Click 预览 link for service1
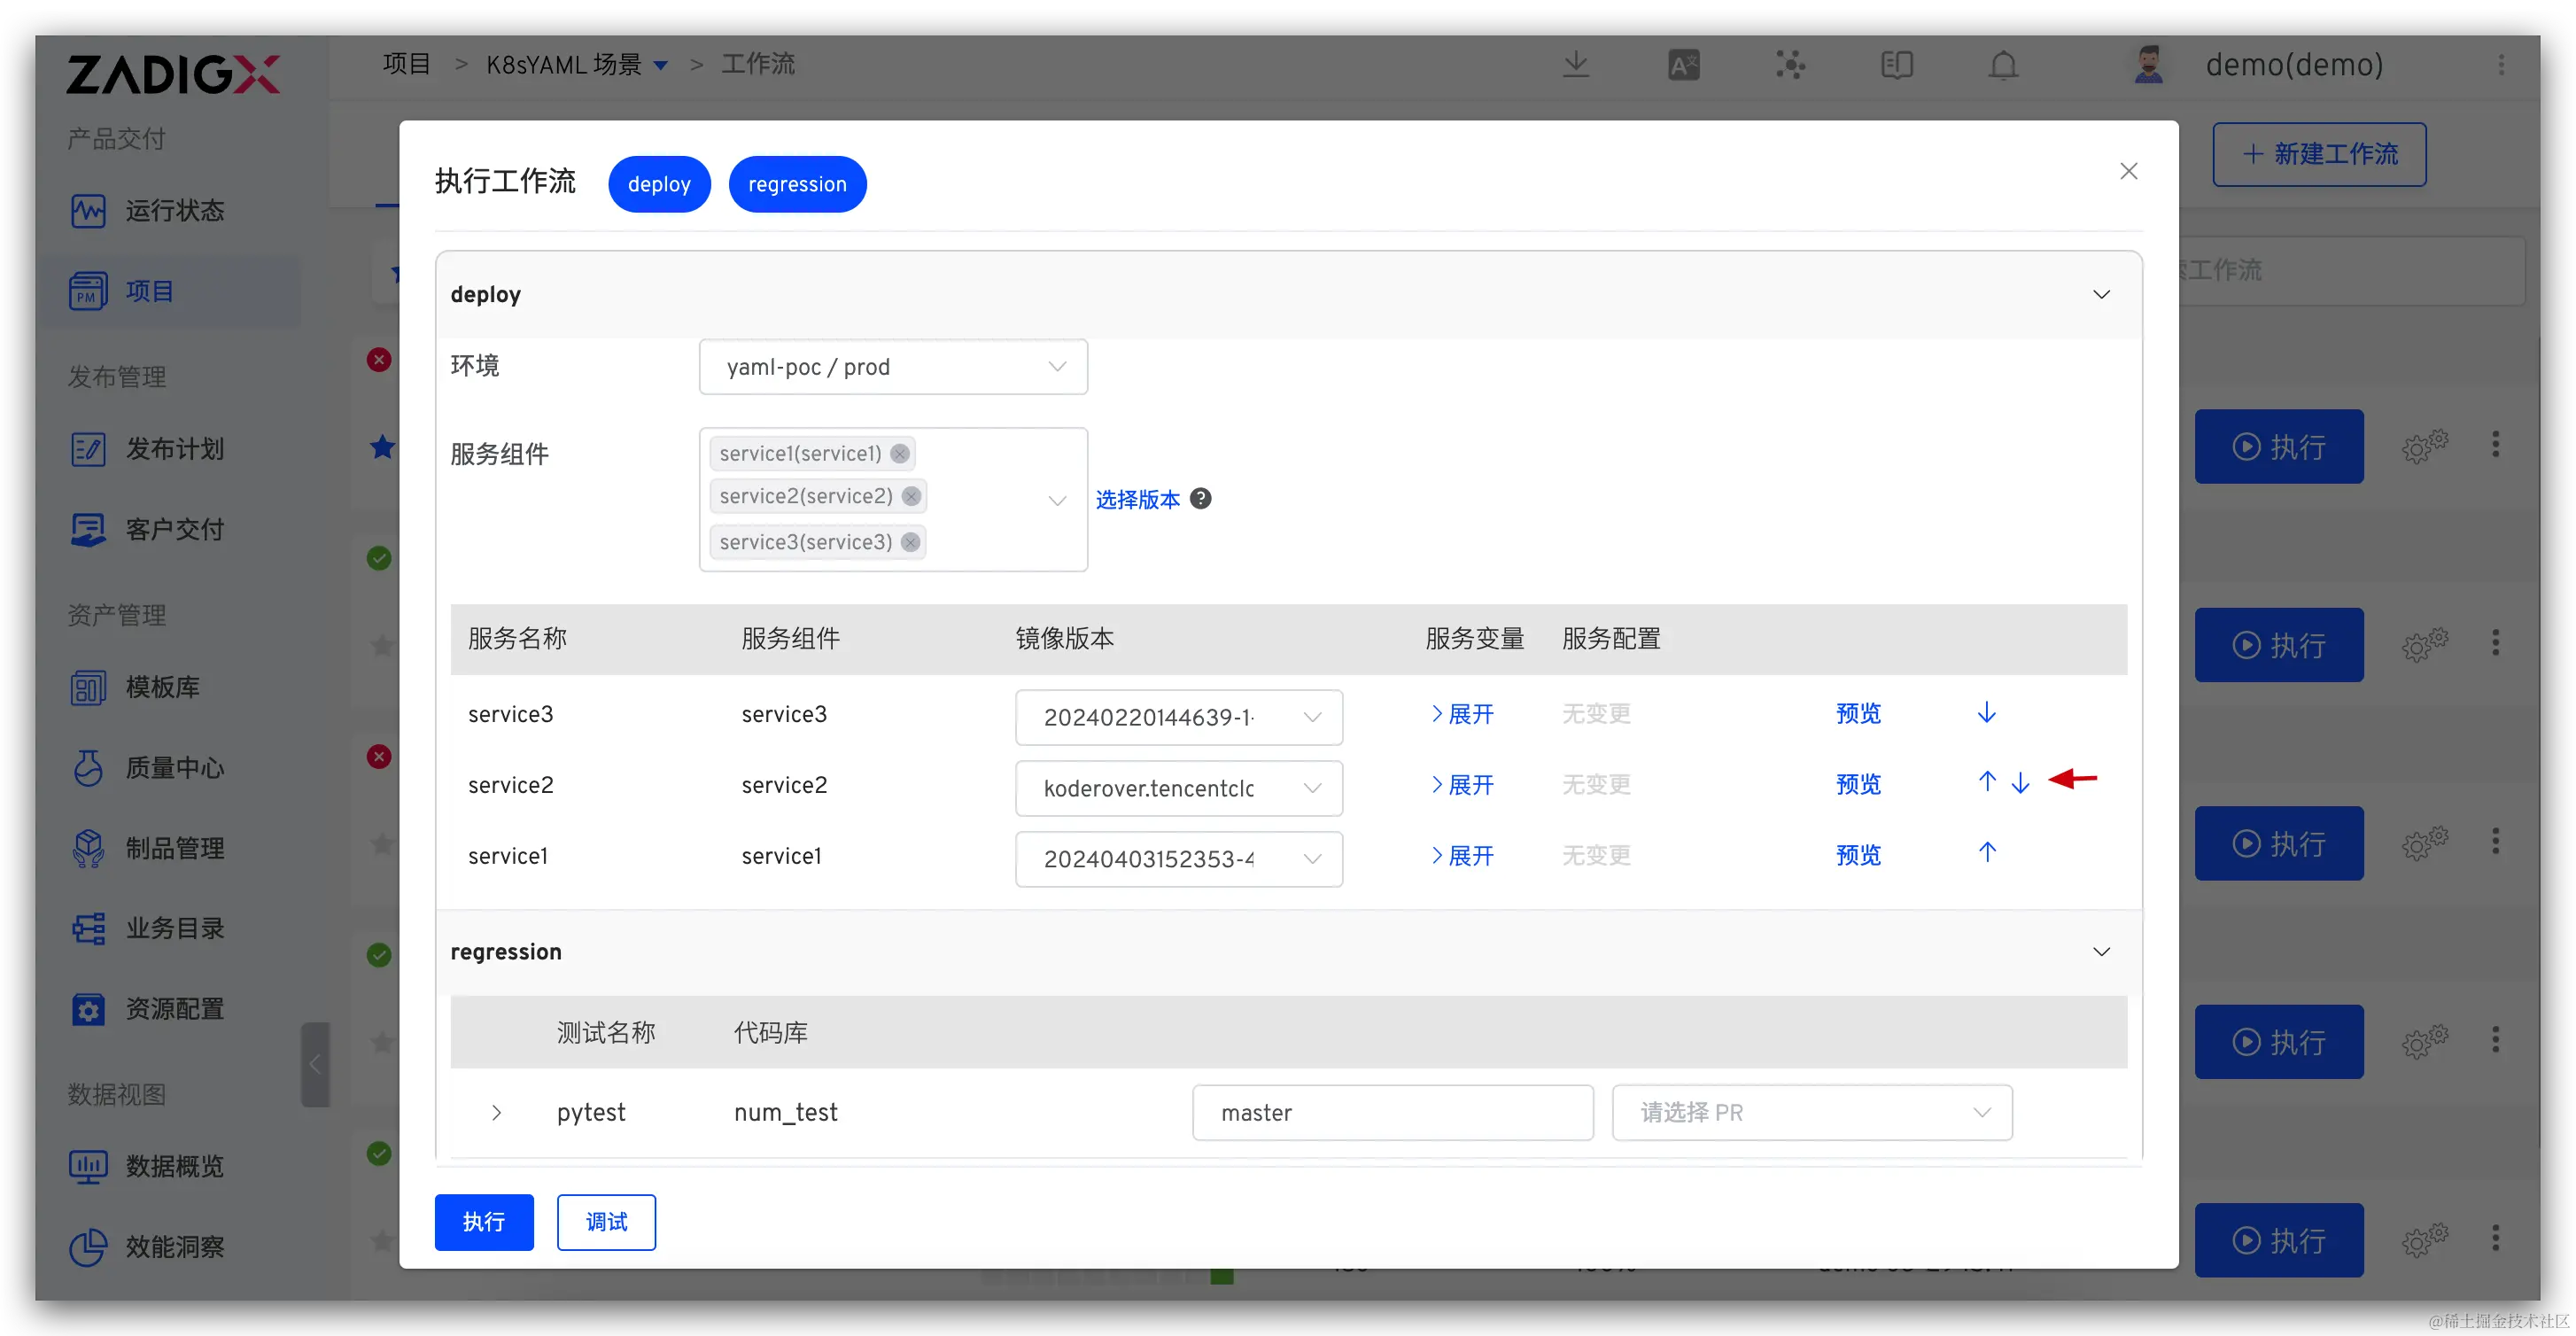 (x=1858, y=855)
